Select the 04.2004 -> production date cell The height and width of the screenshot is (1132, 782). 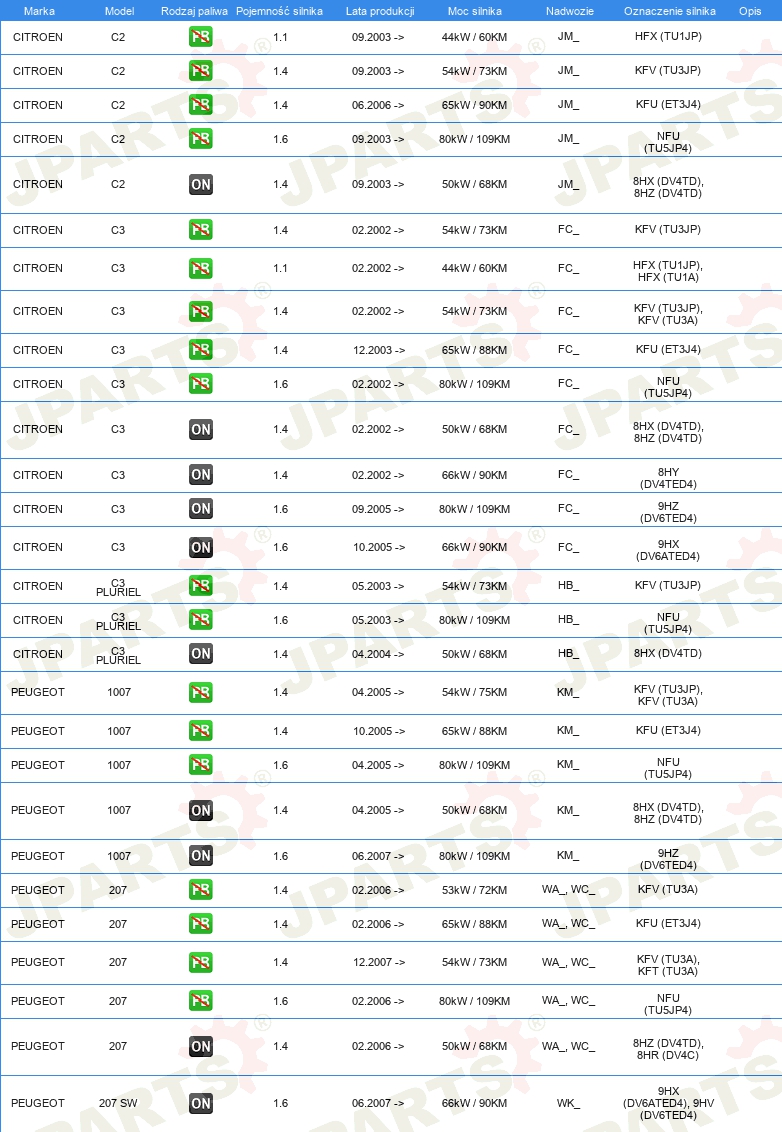point(378,654)
